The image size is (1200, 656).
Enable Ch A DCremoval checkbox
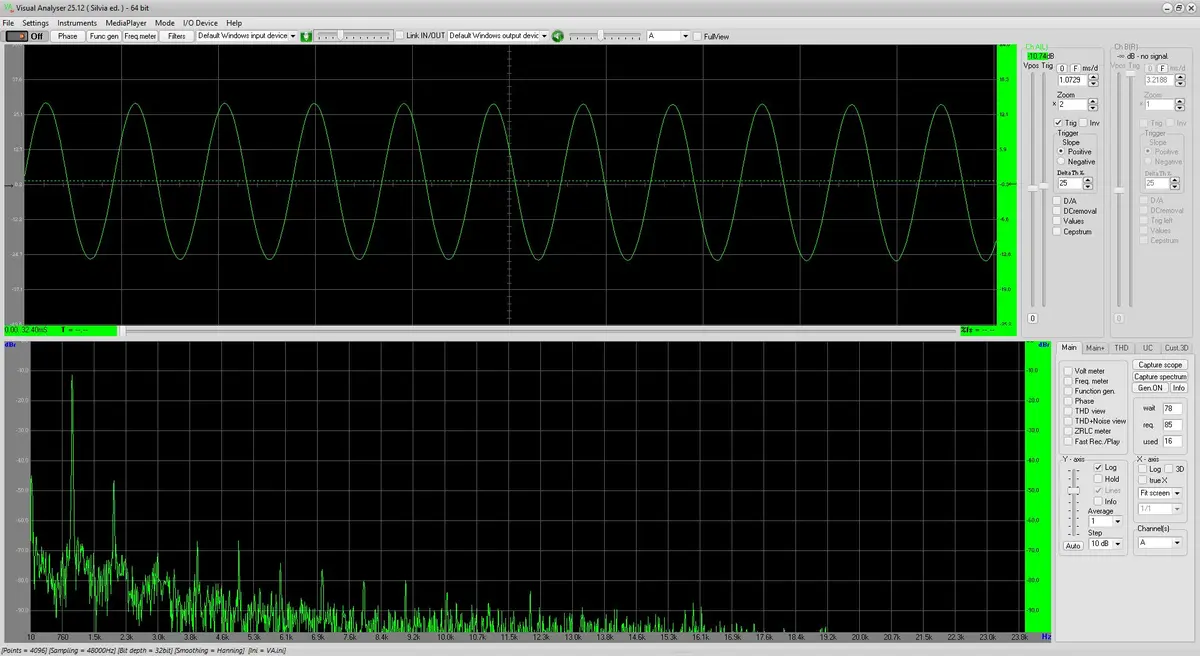tap(1057, 211)
